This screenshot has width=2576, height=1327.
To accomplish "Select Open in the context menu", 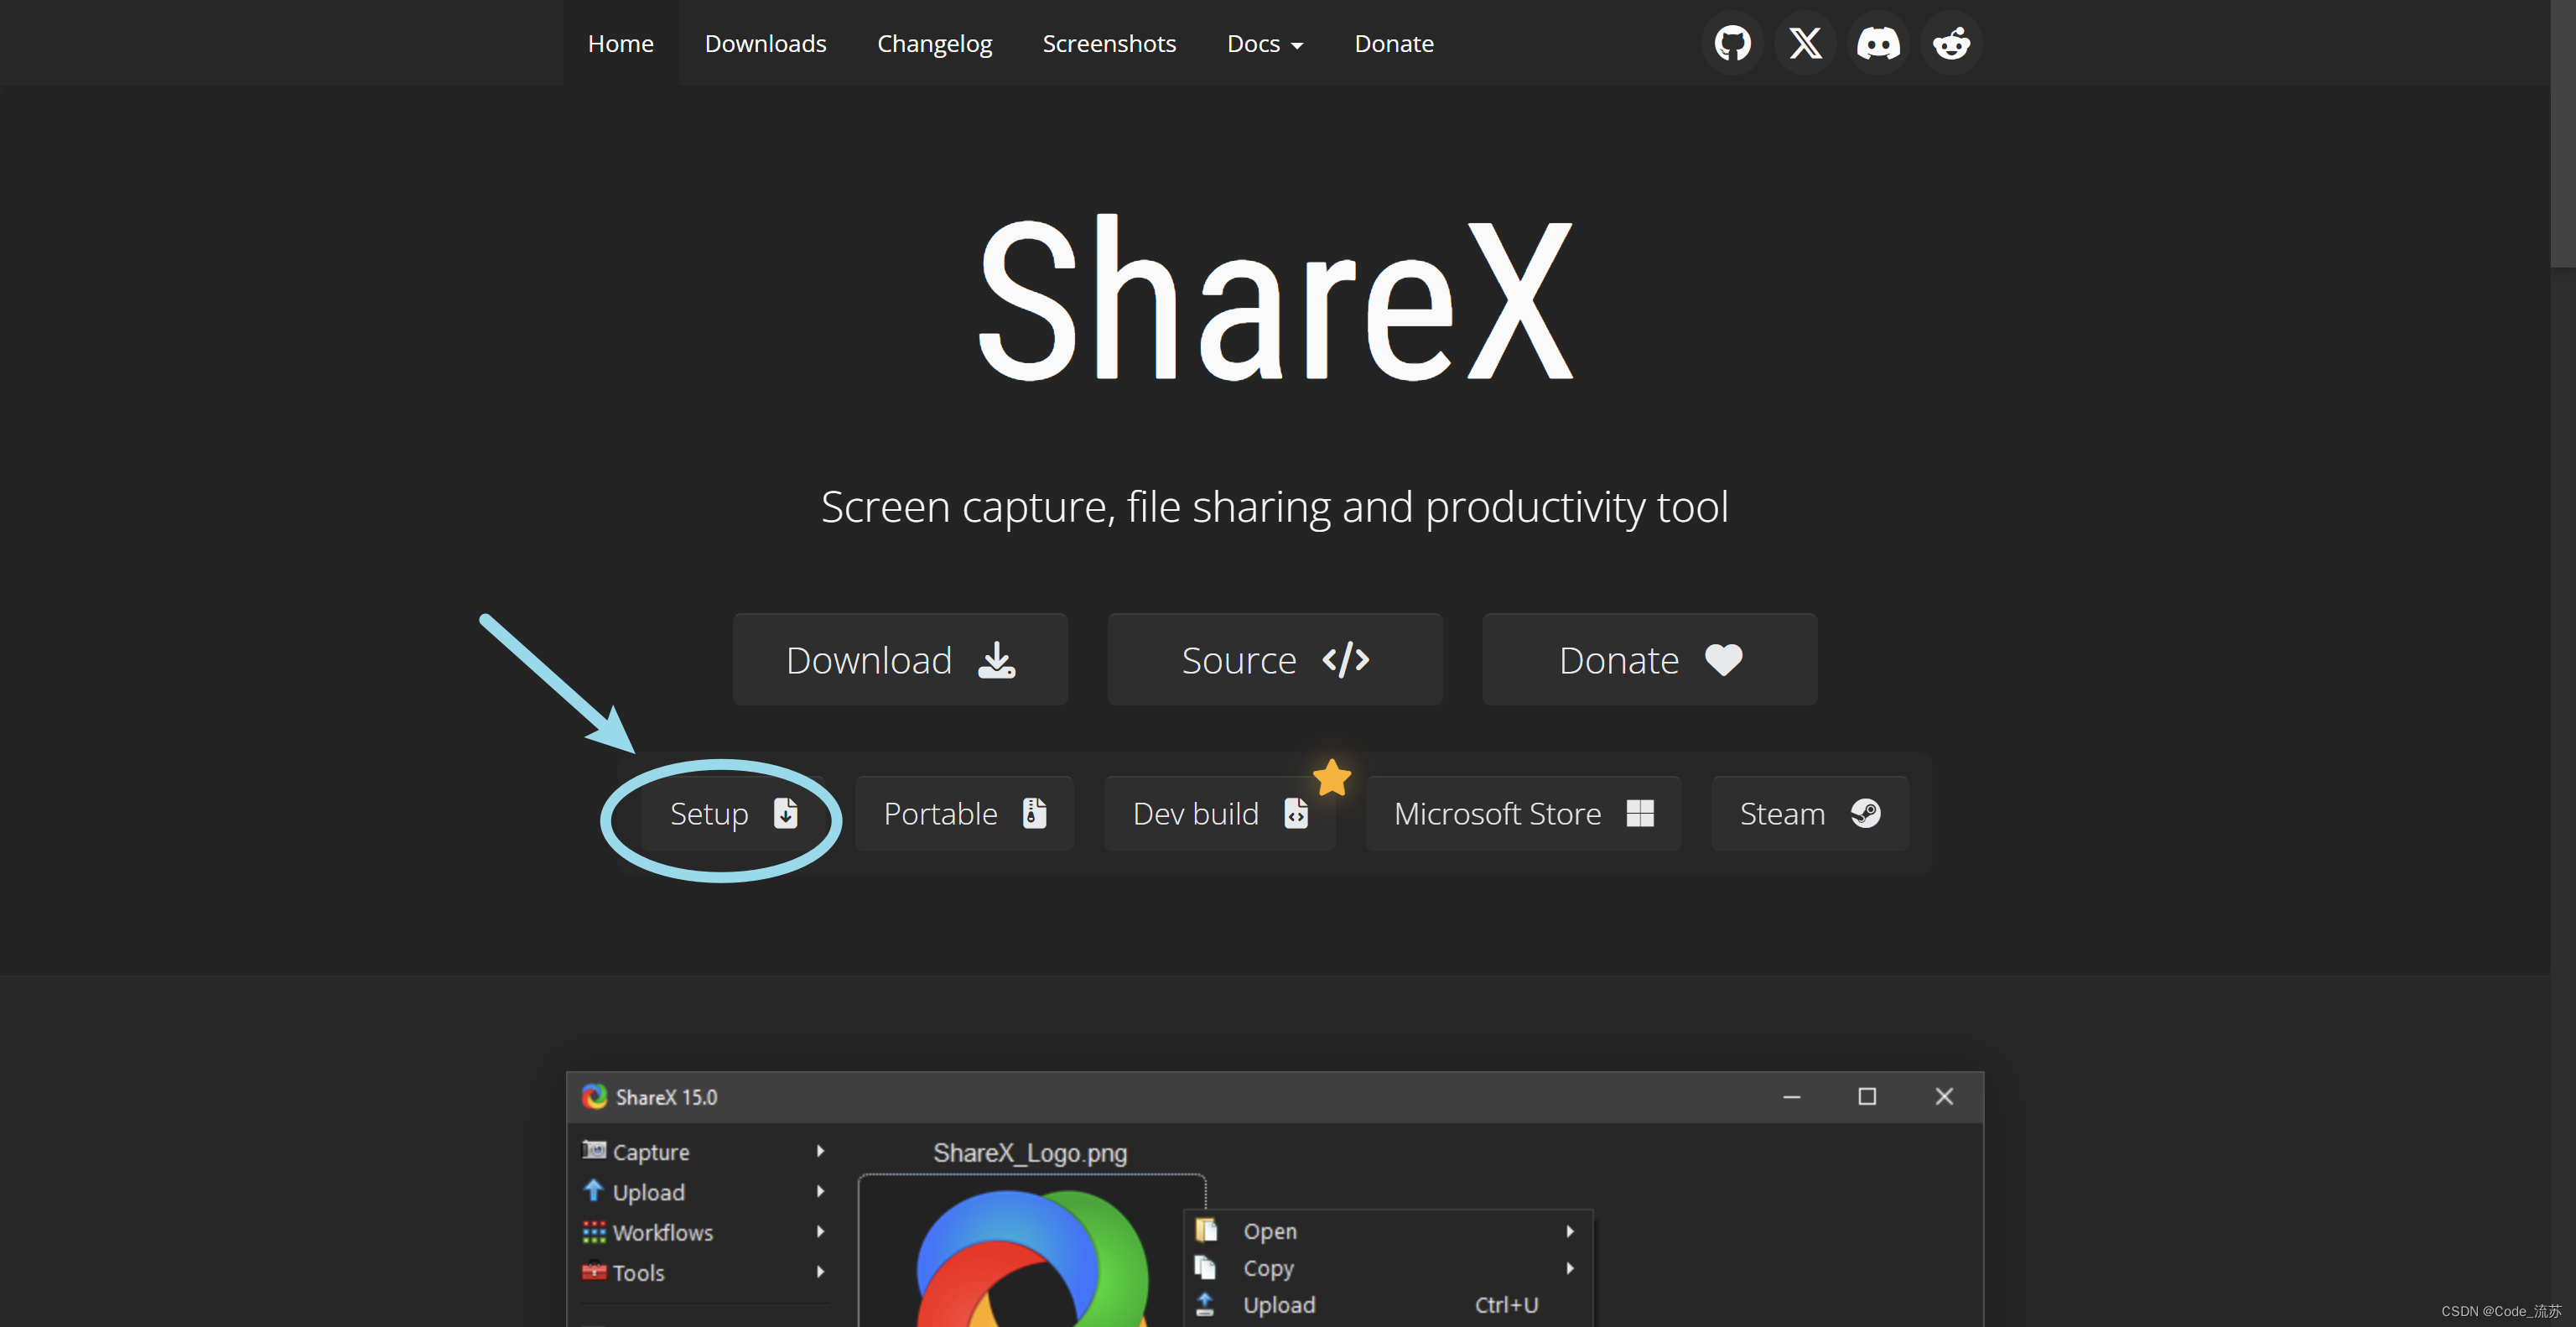I will tap(1388, 1231).
